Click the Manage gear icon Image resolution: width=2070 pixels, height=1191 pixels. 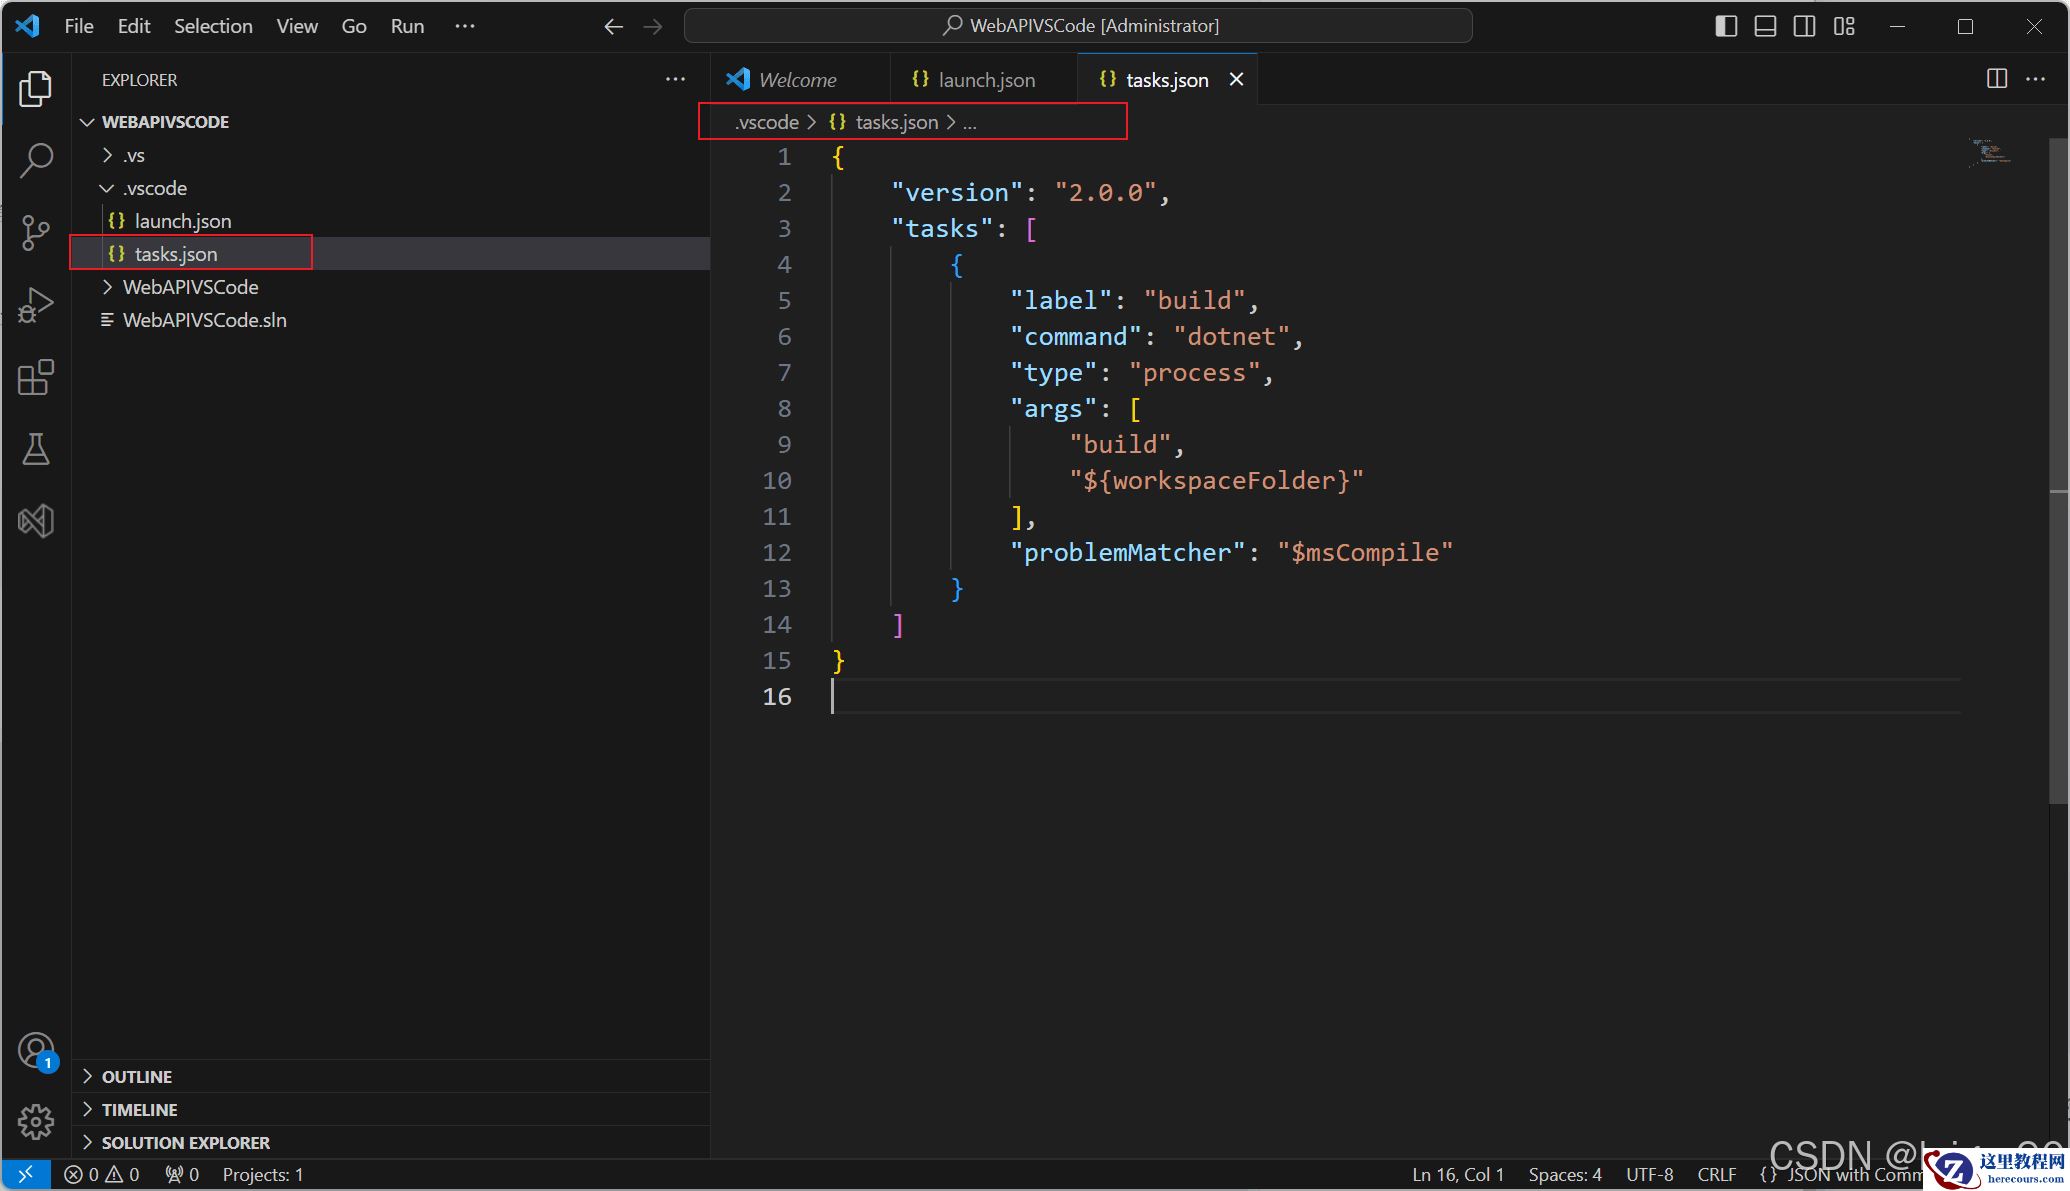(36, 1122)
